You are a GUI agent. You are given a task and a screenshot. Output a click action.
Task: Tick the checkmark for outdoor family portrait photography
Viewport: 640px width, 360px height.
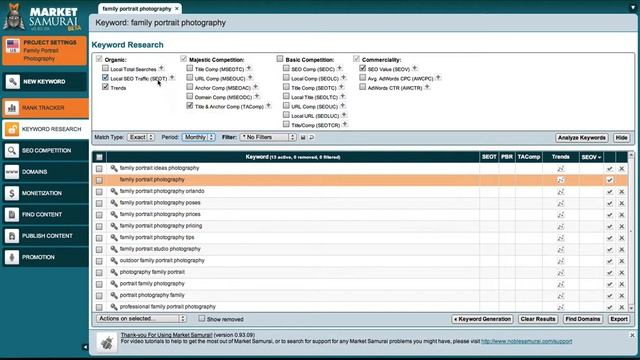coord(609,261)
